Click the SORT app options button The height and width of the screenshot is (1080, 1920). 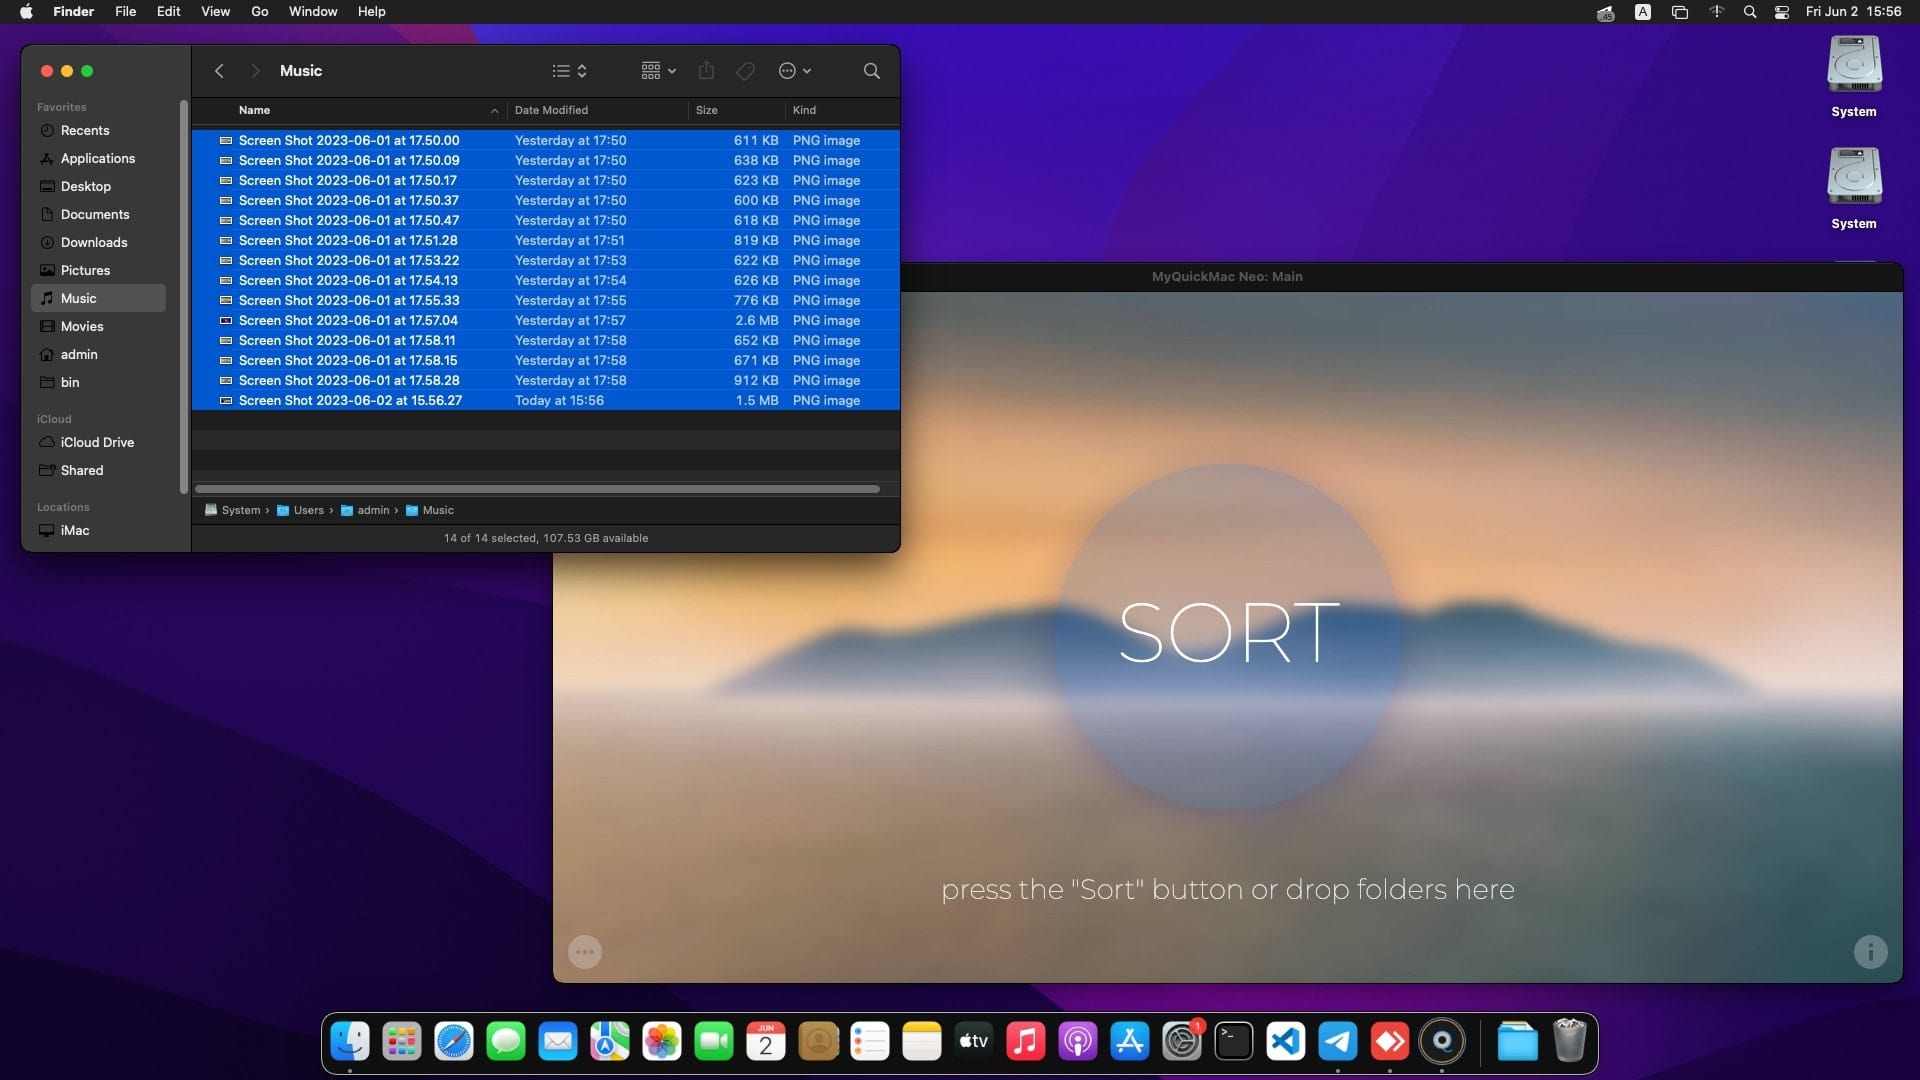point(584,952)
